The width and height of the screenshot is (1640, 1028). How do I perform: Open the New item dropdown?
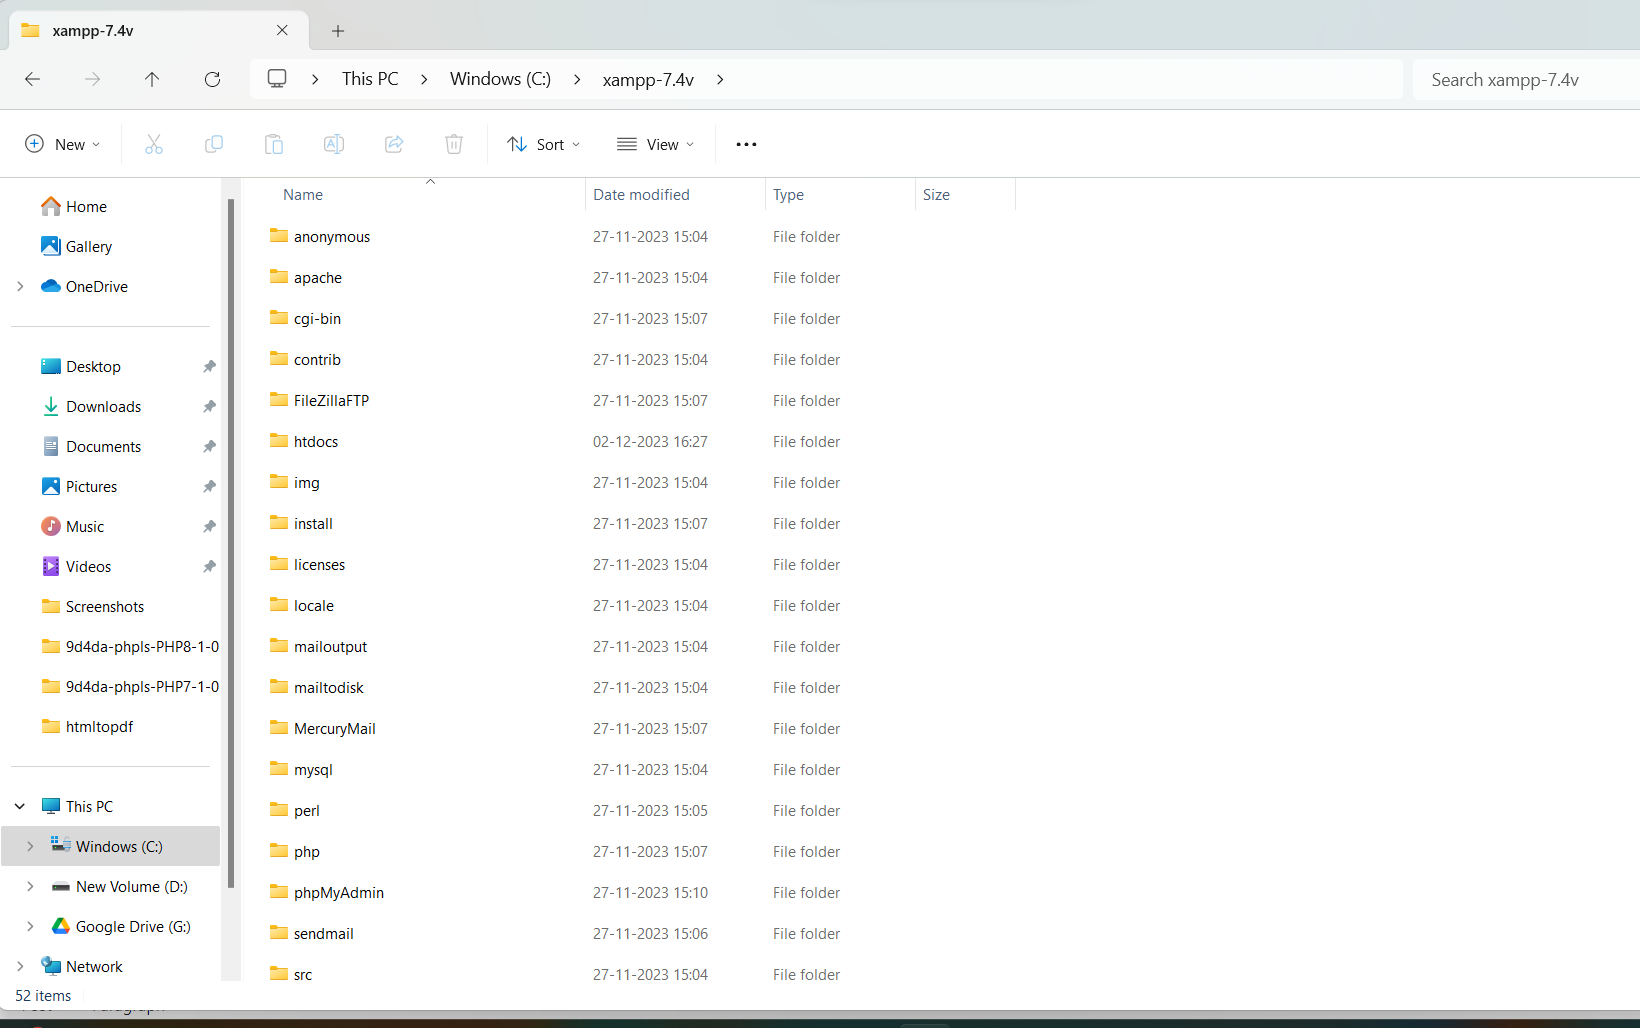(x=62, y=144)
